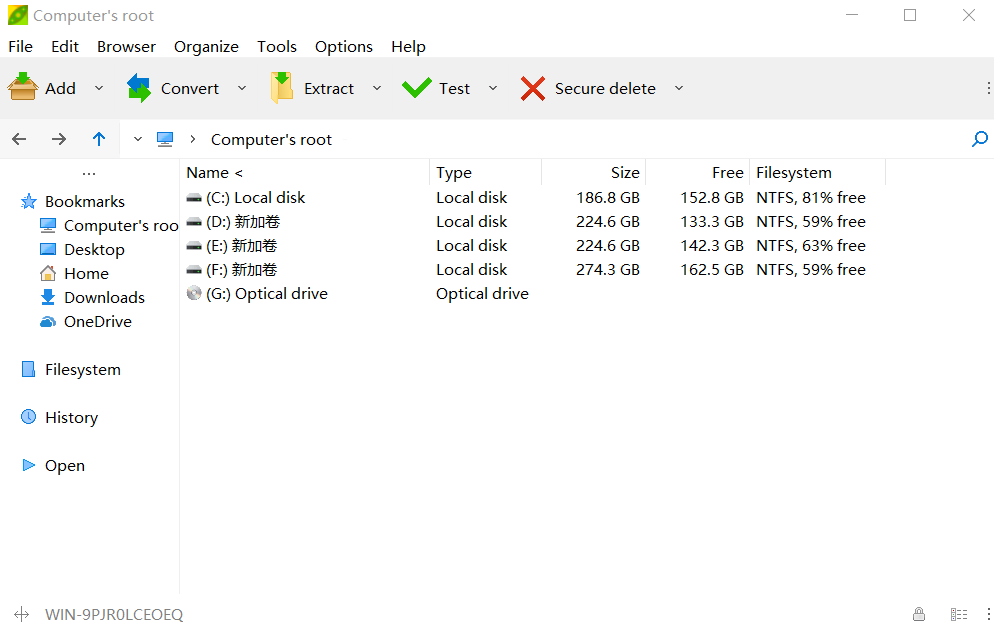This screenshot has height=632, width=994.
Task: Click the Convert blue-green arrows icon
Action: click(139, 87)
